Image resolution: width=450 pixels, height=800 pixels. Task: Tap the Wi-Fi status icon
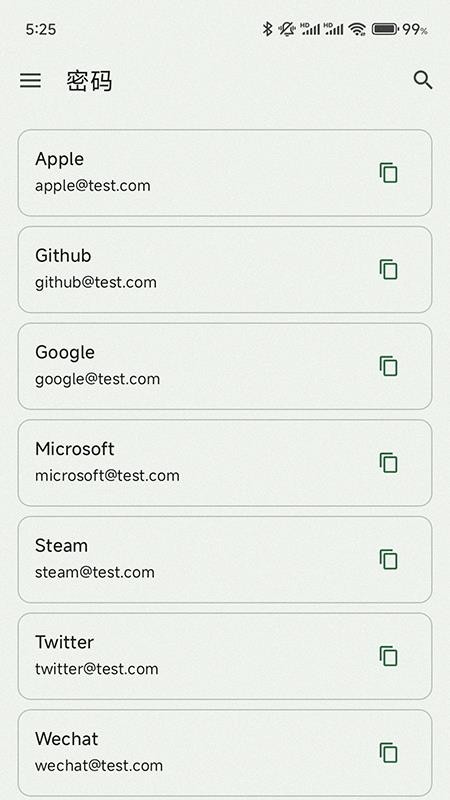(x=358, y=29)
